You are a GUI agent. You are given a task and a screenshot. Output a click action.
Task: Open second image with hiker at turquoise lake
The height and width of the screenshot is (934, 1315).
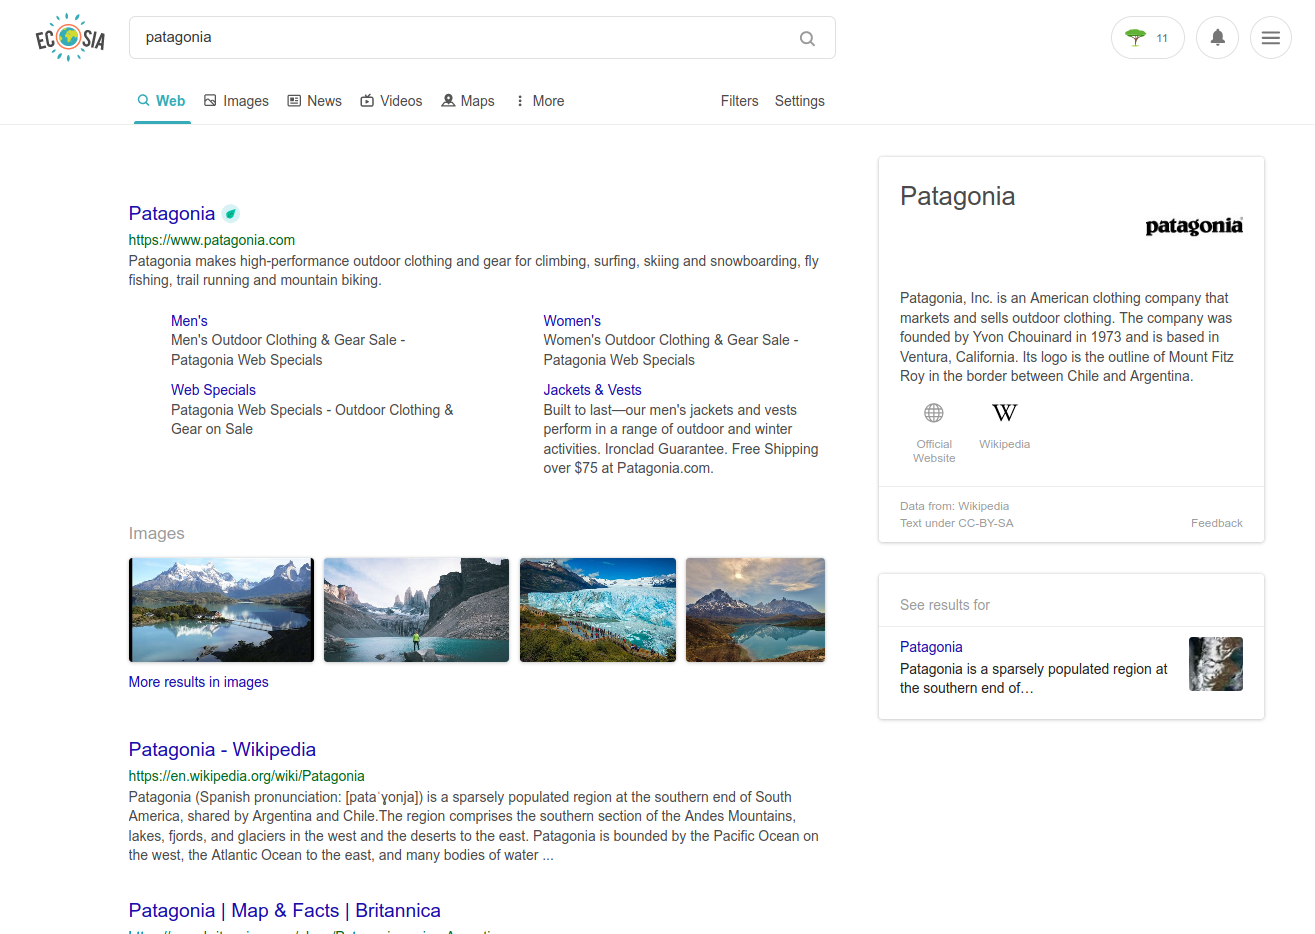coord(416,610)
